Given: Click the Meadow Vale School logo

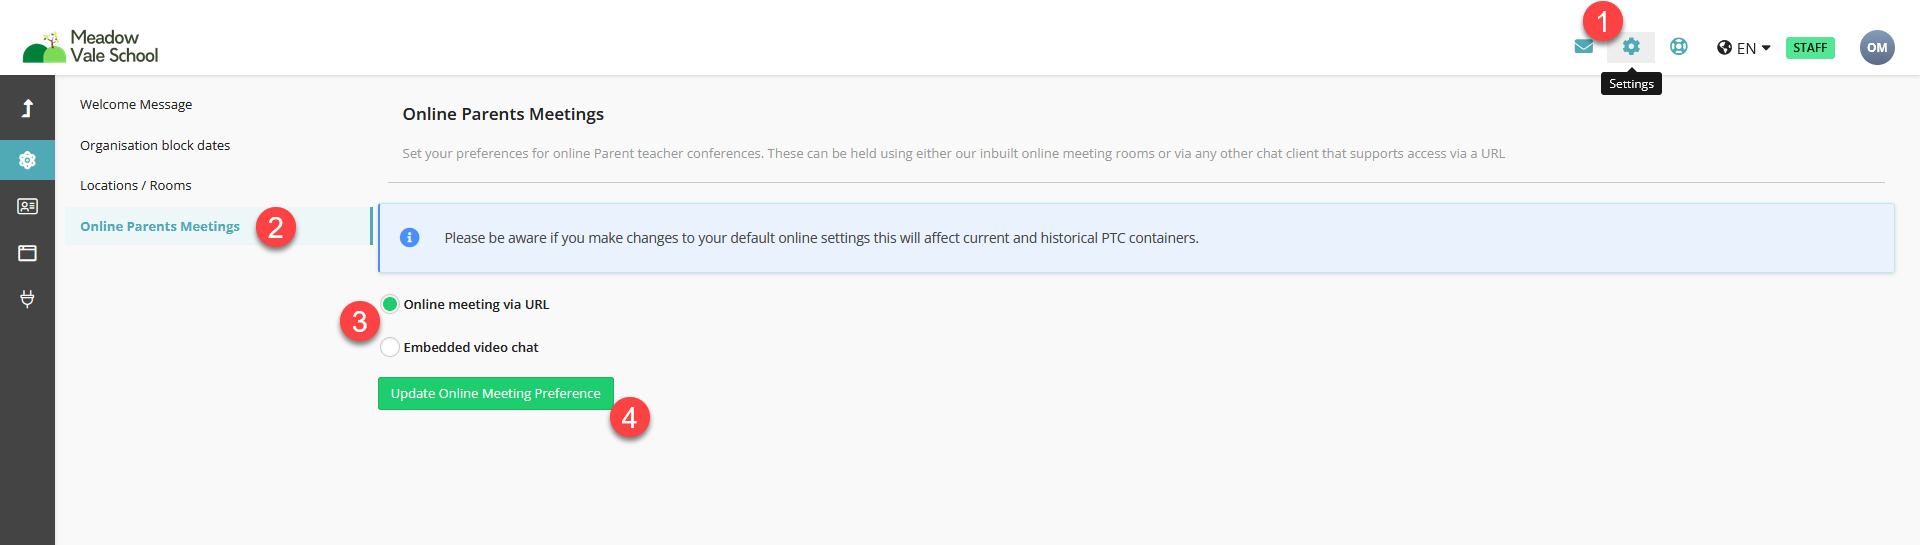Looking at the screenshot, I should click(x=91, y=47).
